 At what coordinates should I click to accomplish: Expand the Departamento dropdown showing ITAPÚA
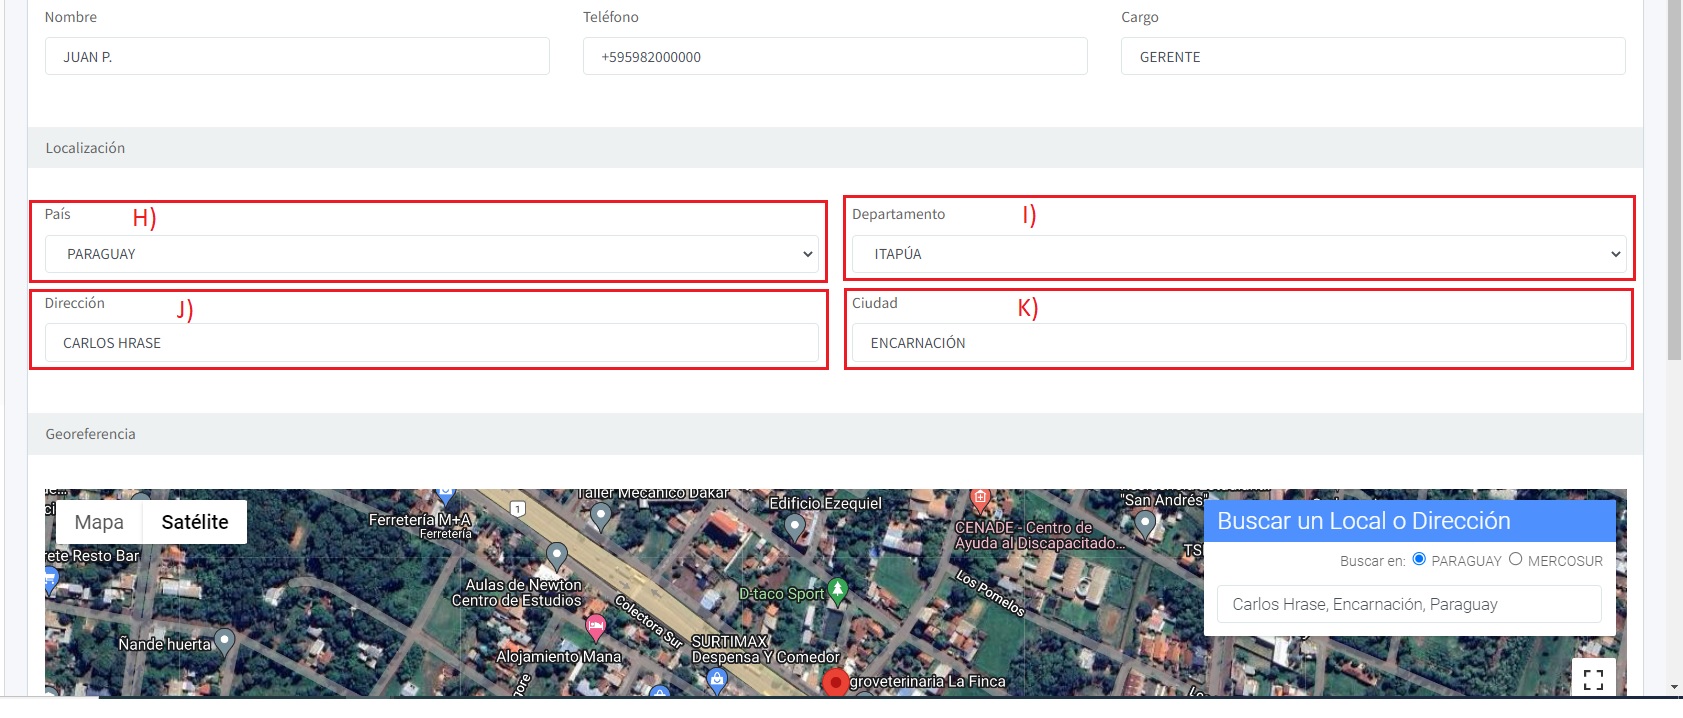pos(1238,254)
